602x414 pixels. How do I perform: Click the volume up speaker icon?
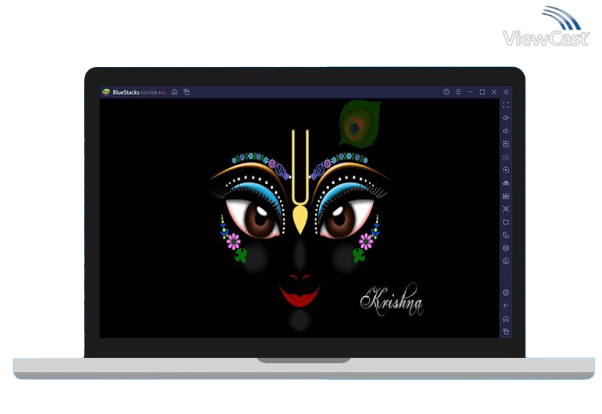506,118
